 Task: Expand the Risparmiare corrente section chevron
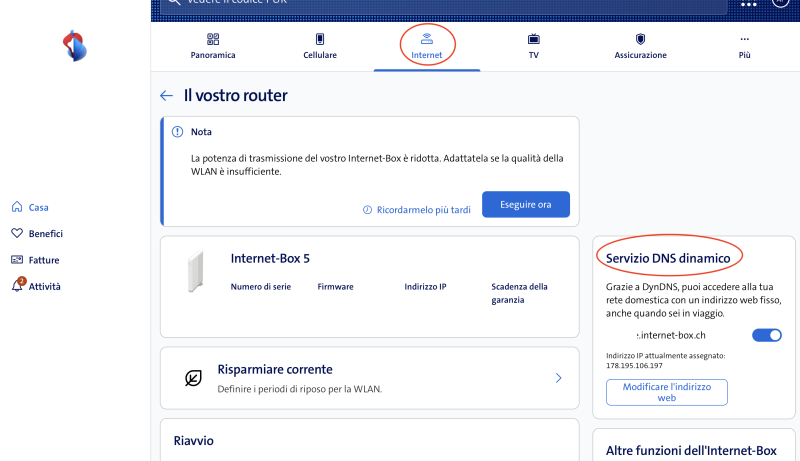[558, 378]
